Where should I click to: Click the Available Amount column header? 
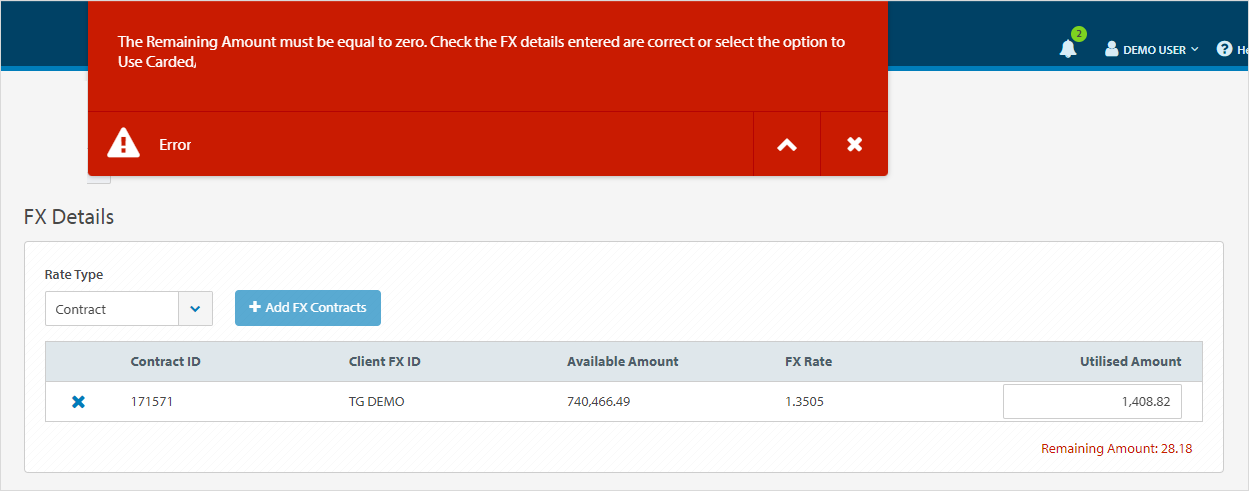pos(622,361)
